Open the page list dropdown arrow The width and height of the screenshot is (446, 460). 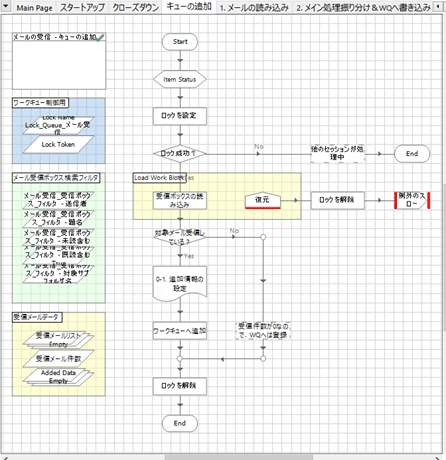click(6, 6)
